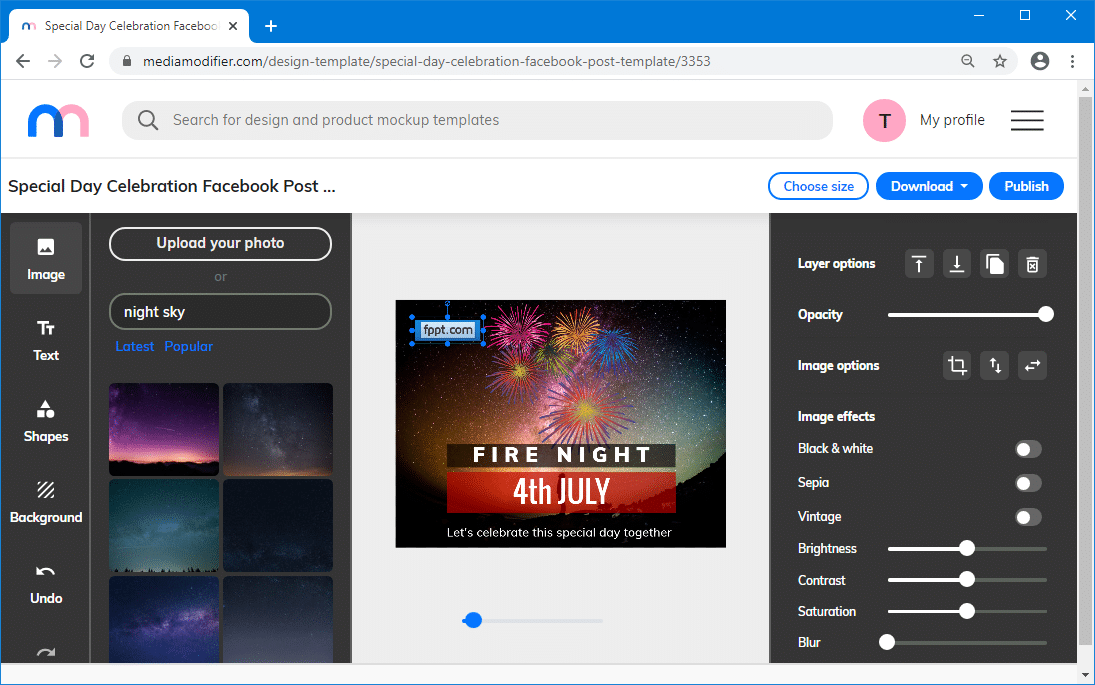Send layer to back icon
The height and width of the screenshot is (685, 1095).
point(957,264)
